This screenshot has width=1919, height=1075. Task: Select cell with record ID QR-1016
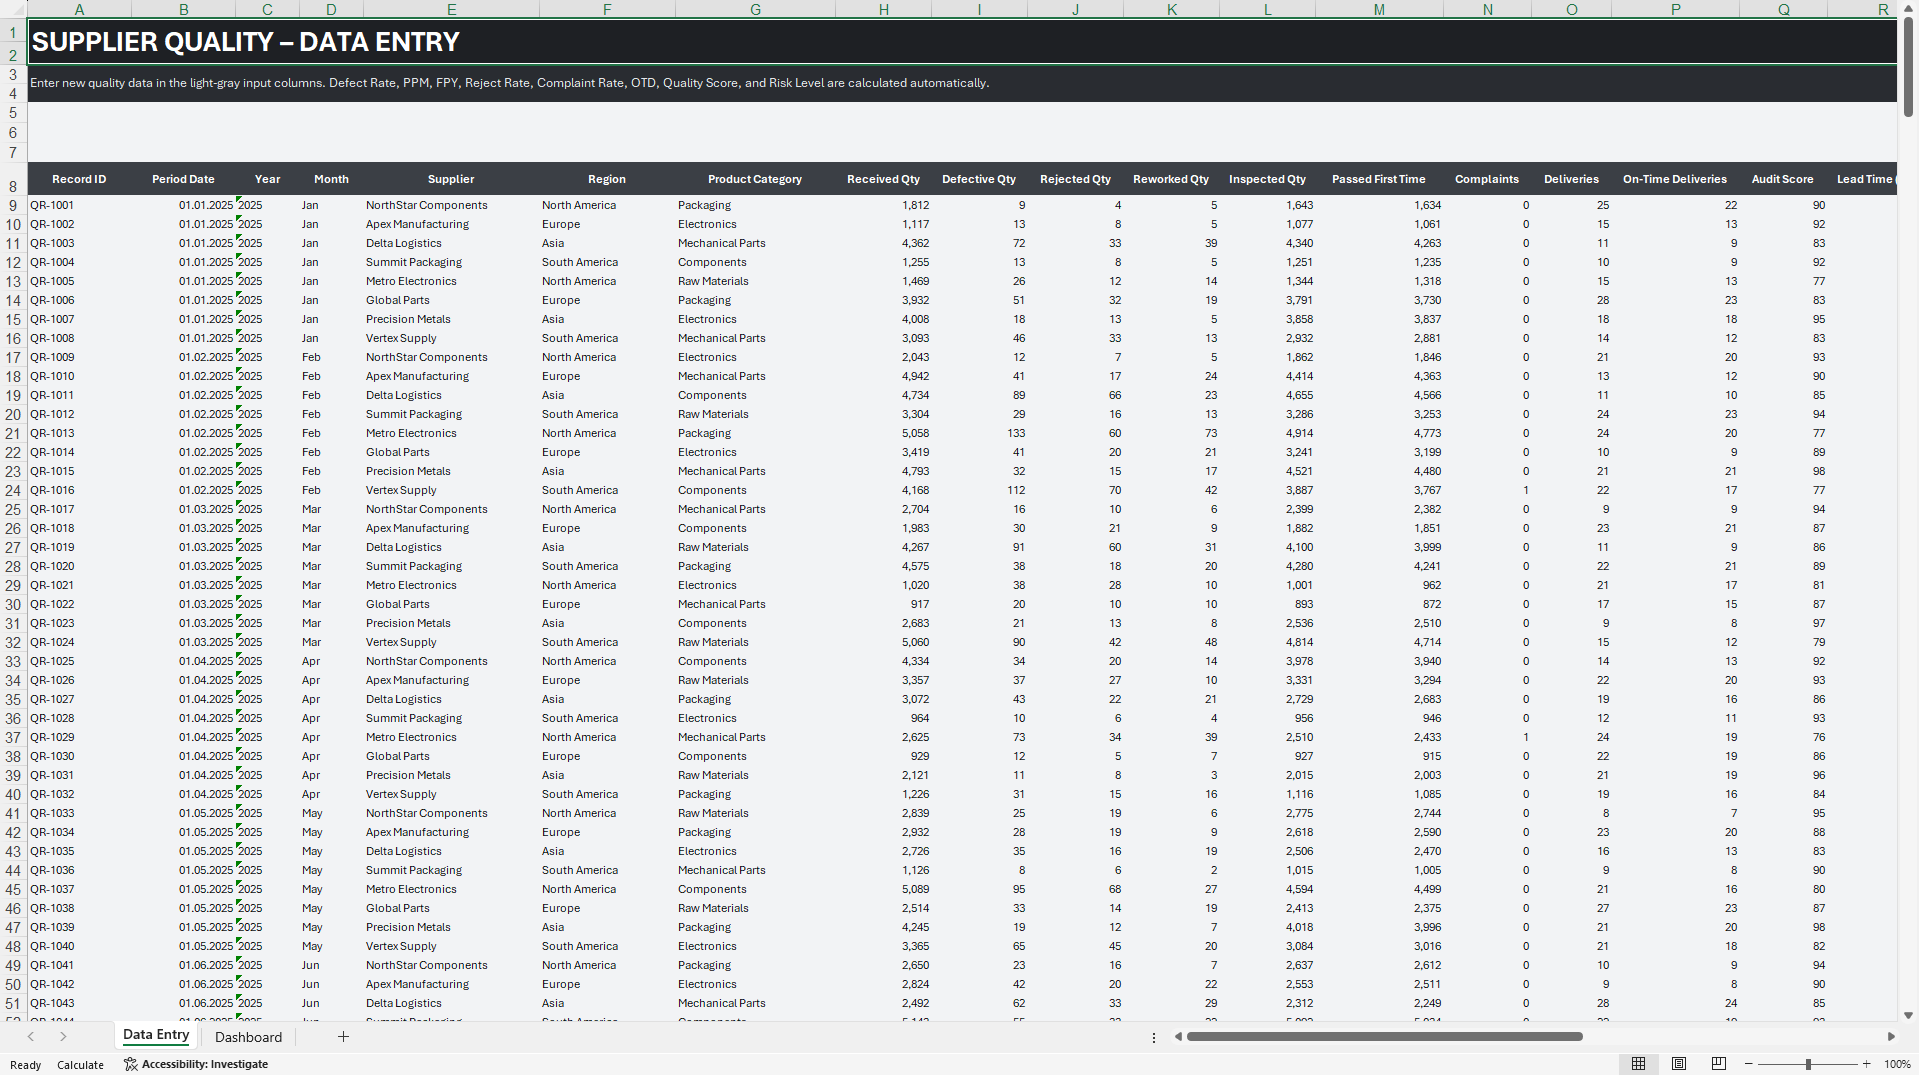(79, 490)
